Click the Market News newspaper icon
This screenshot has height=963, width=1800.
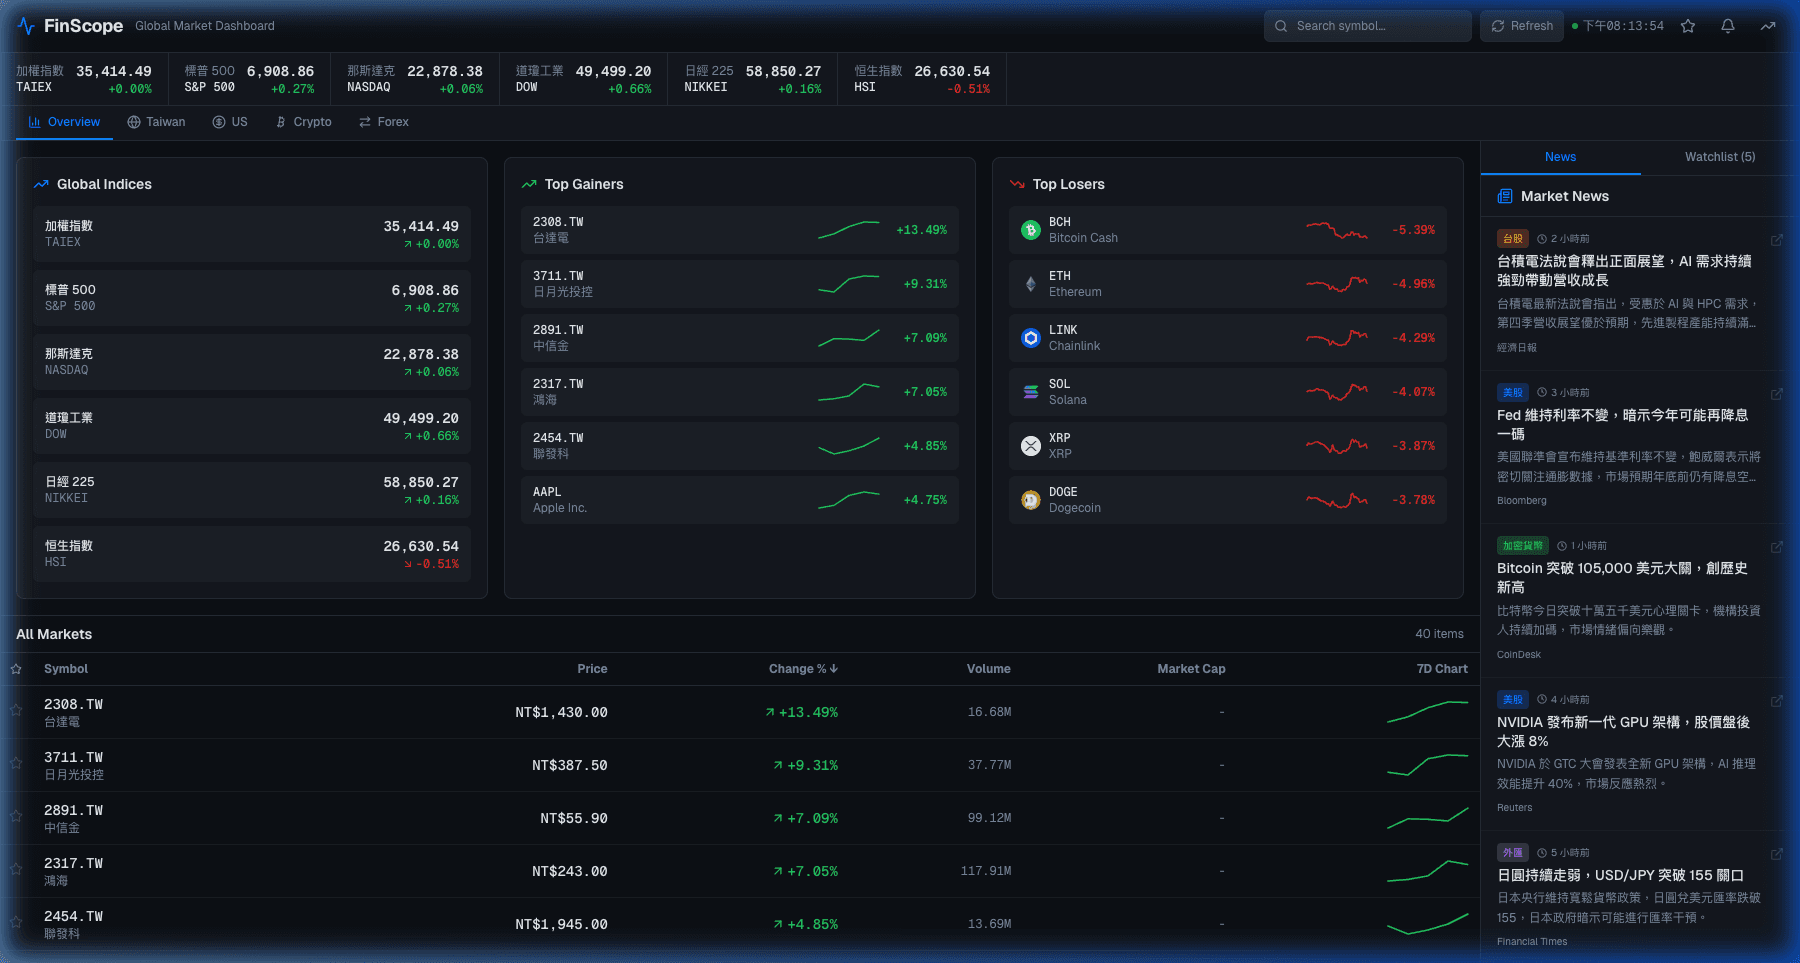point(1505,197)
